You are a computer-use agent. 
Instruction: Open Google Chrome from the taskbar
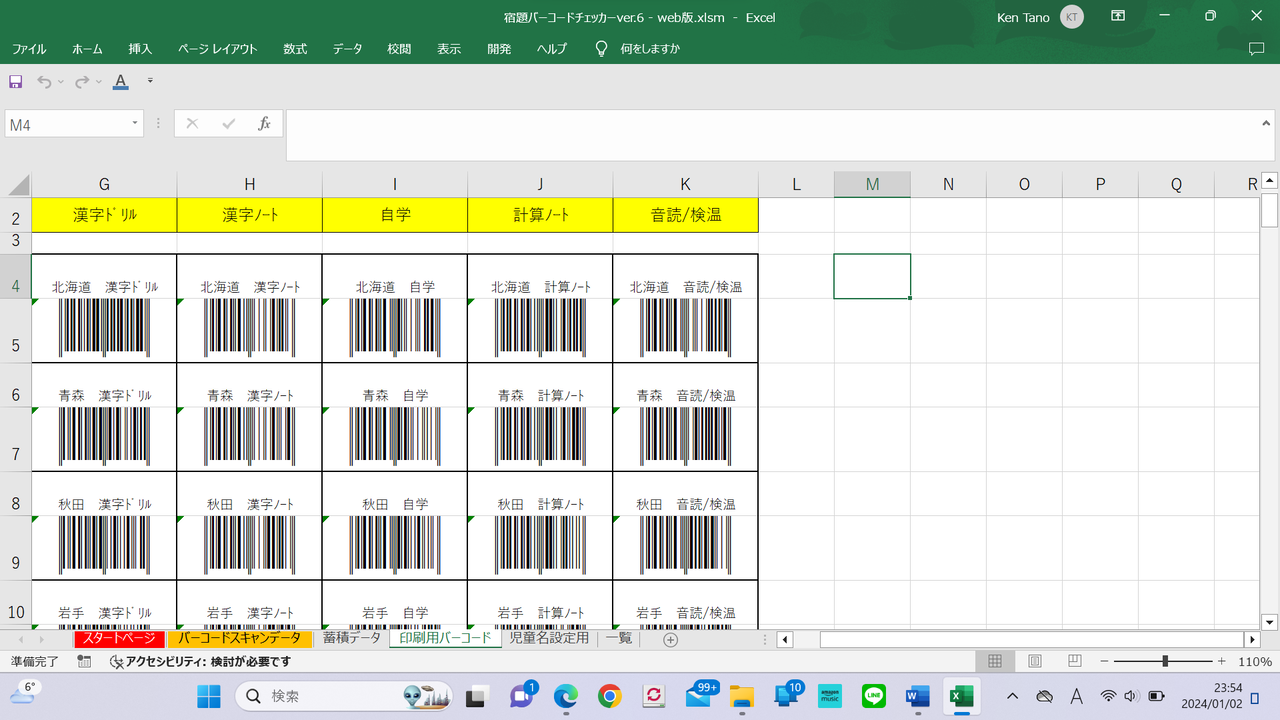pyautogui.click(x=609, y=696)
